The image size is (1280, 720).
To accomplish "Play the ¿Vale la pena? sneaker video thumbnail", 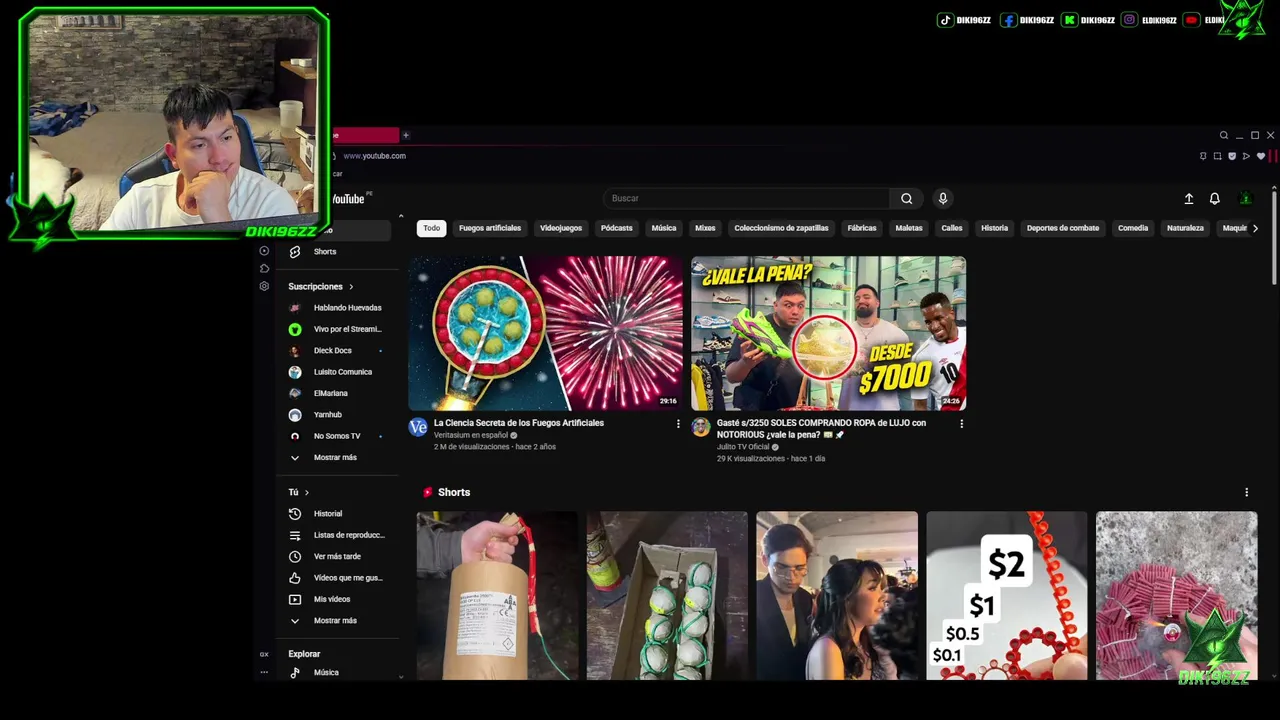I will (x=828, y=333).
